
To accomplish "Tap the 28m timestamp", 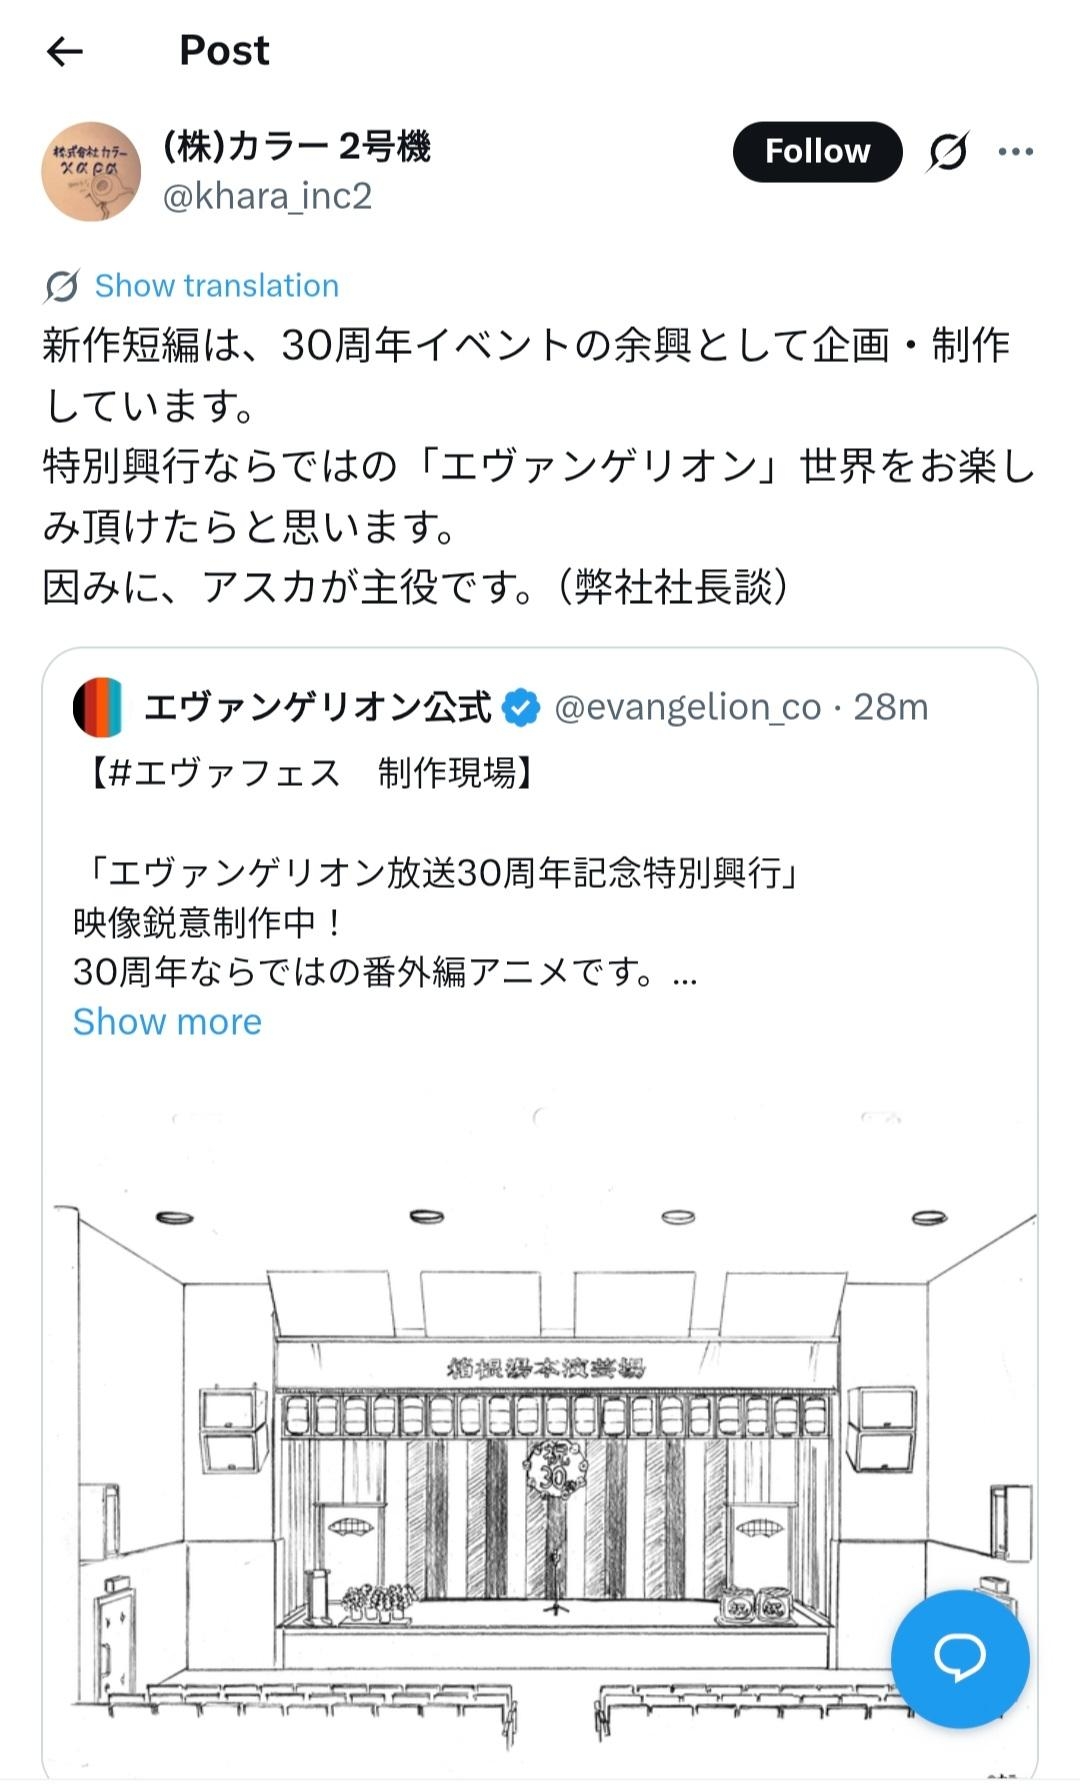I will tap(890, 707).
